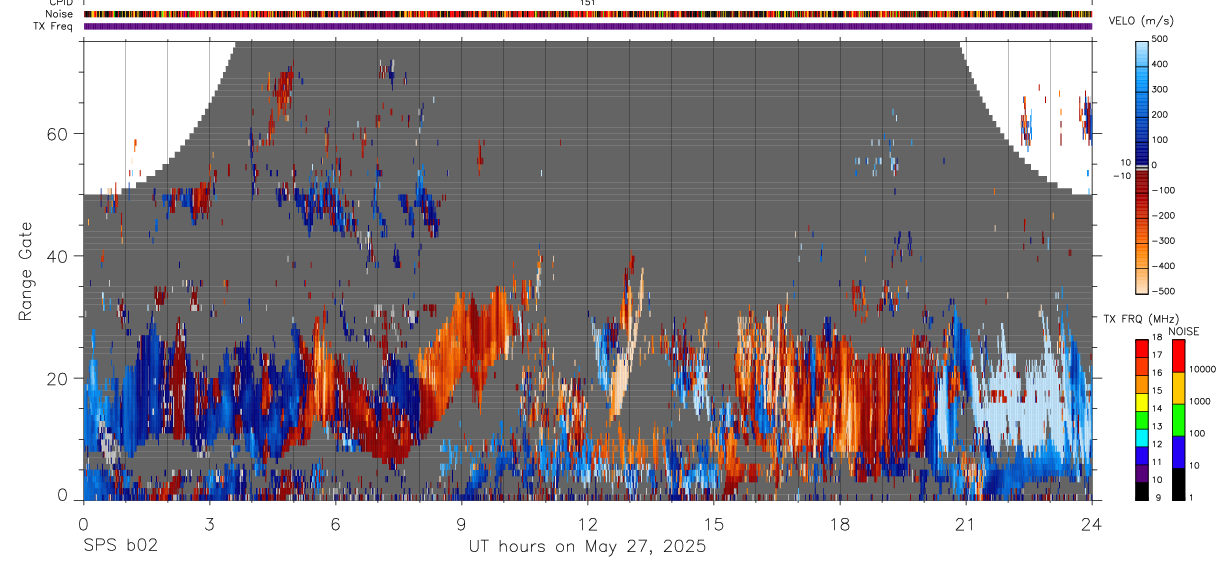
Task: Click the 'TX FRQ (MHz)' legend title
Action: click(x=1140, y=319)
